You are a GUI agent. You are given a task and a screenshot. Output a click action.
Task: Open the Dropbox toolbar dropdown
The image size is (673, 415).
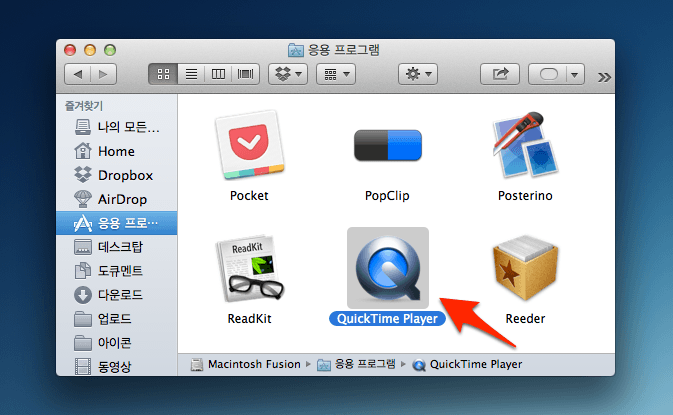click(x=288, y=74)
